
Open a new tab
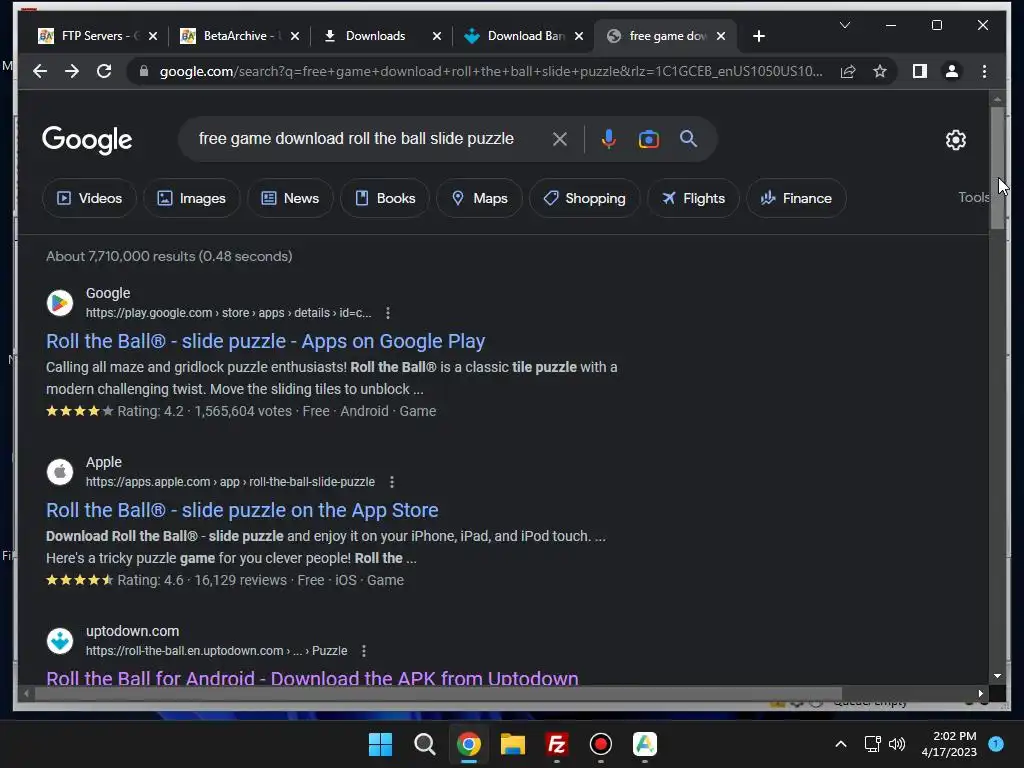758,36
